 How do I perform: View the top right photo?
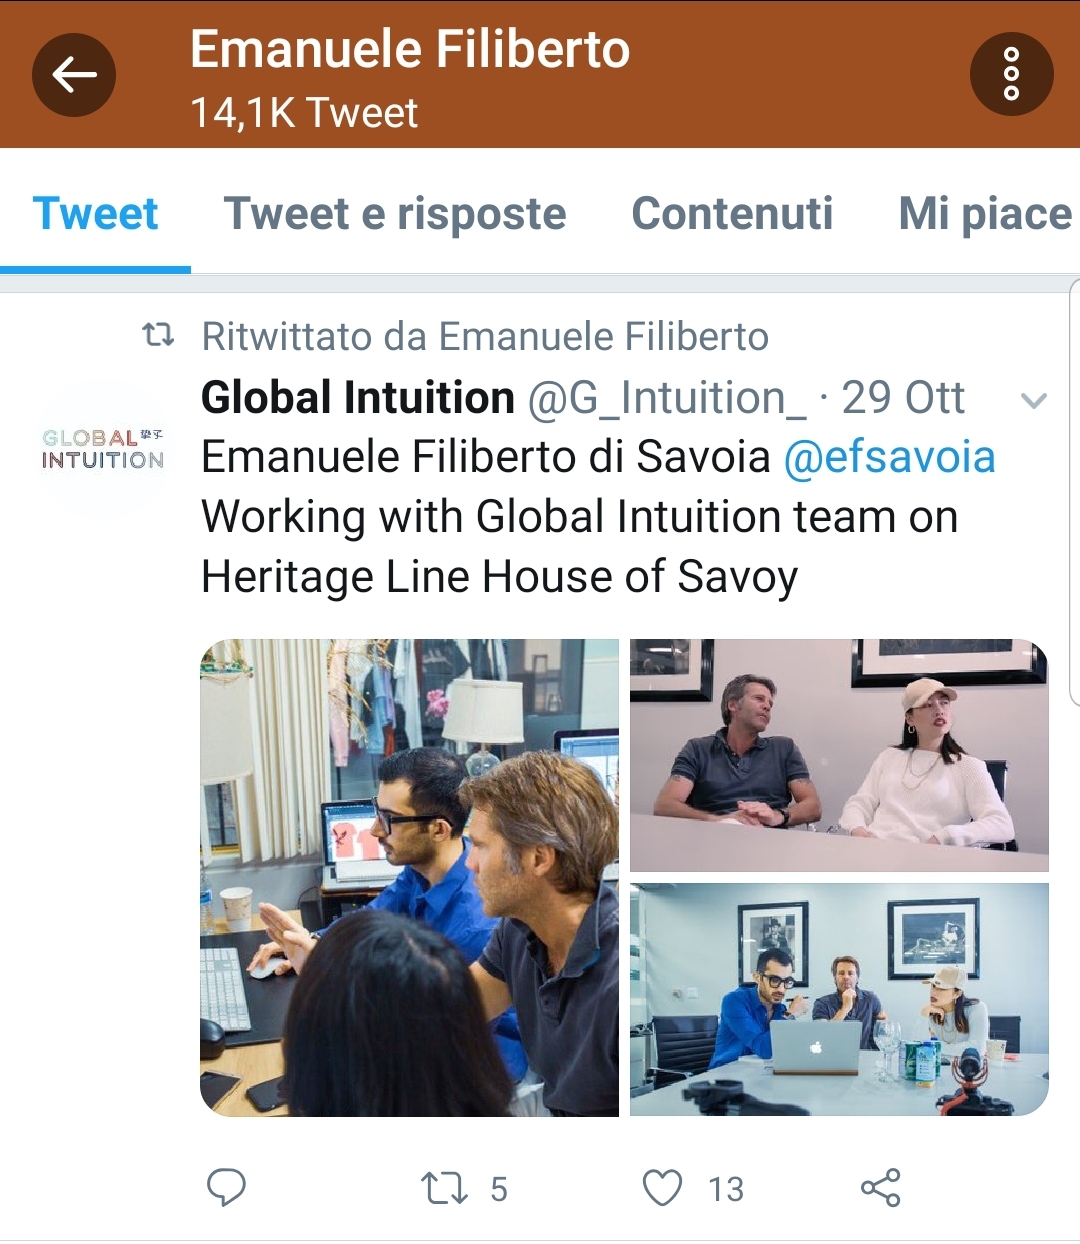839,755
